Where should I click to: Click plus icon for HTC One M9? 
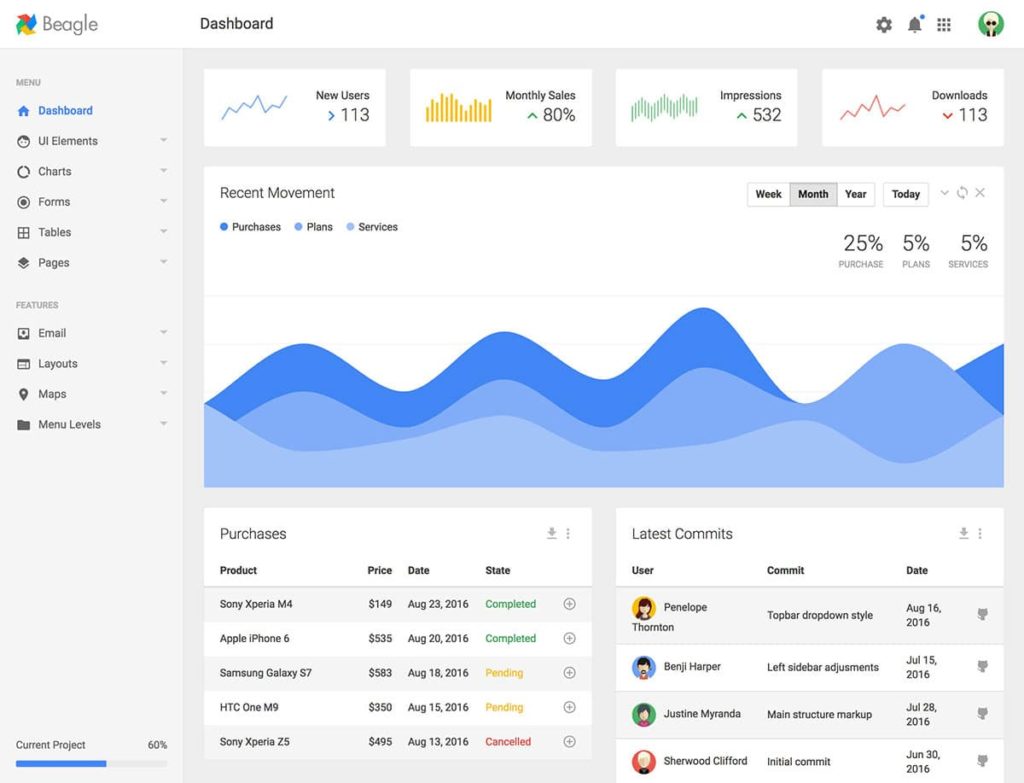(x=569, y=707)
